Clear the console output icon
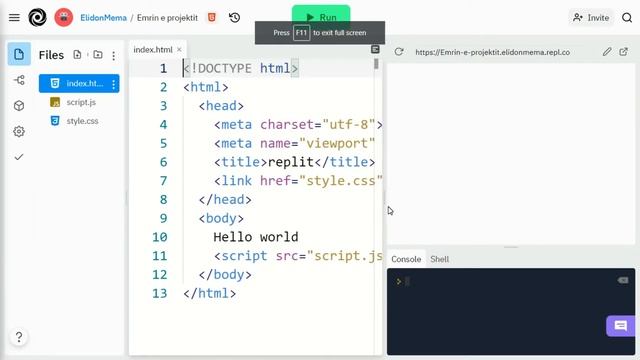This screenshot has width=640, height=360. 623,280
